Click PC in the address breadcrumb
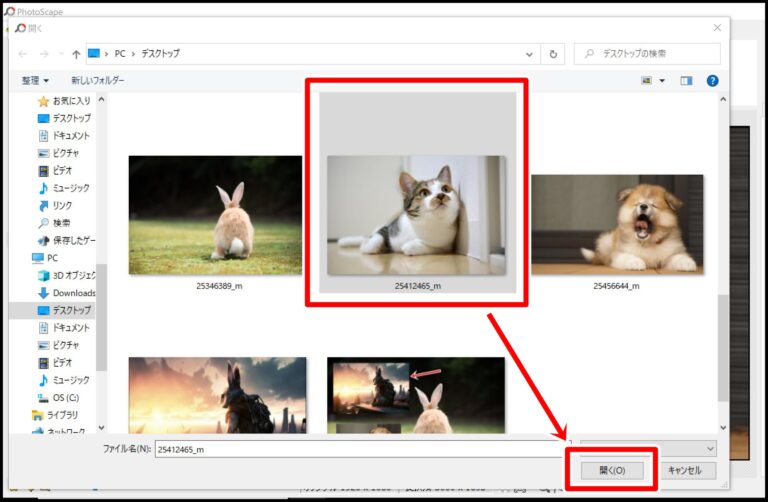Viewport: 768px width, 502px height. coord(120,54)
